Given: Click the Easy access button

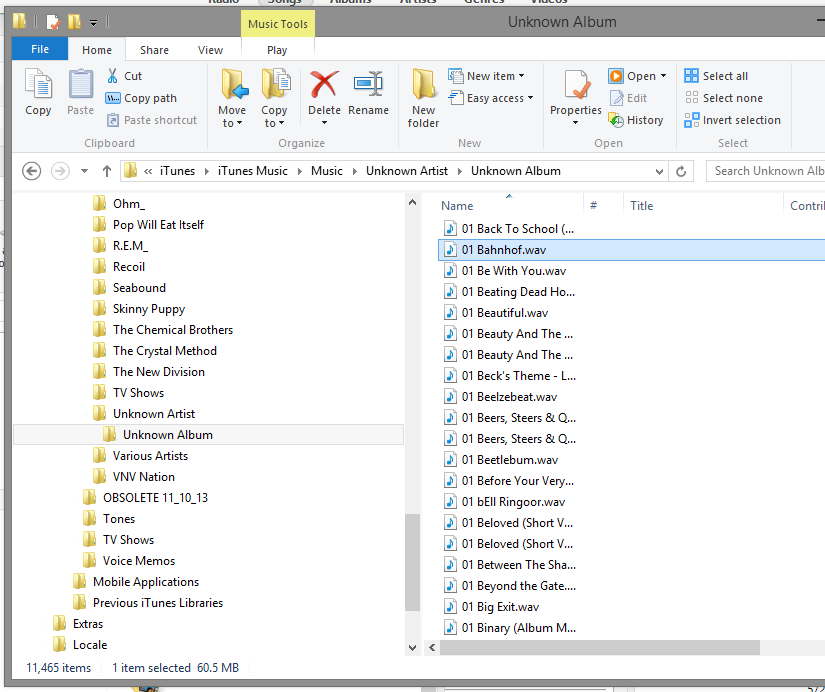Looking at the screenshot, I should point(491,98).
